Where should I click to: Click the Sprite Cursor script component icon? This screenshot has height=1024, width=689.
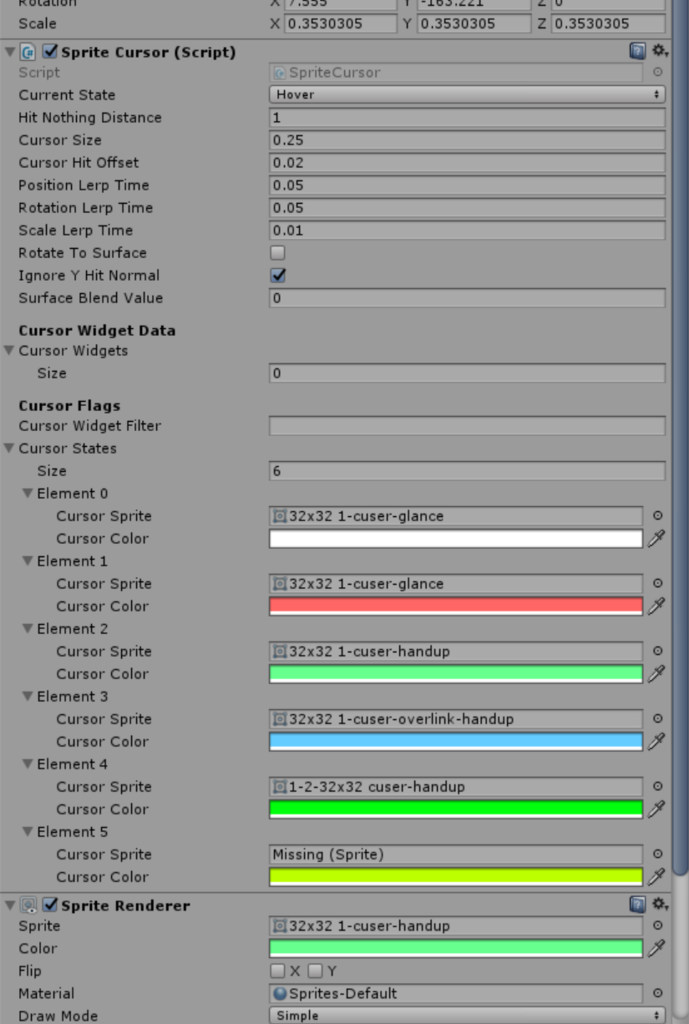[x=28, y=52]
